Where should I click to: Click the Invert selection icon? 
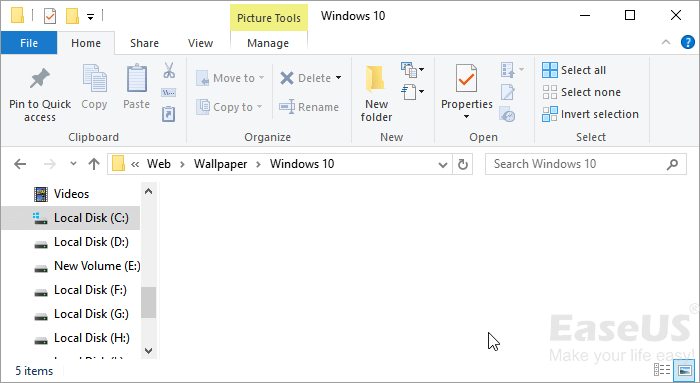550,114
